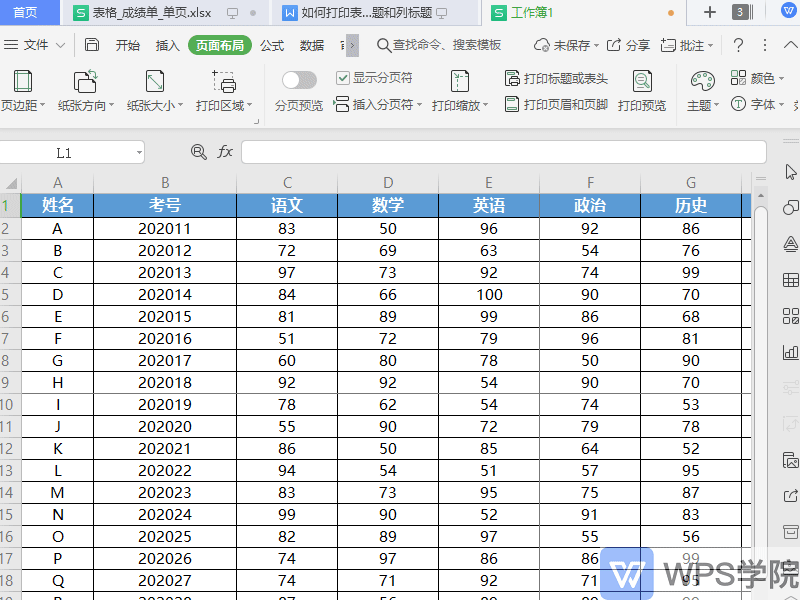
Task: Toggle the 分页预览 page break preview switch
Action: [x=299, y=80]
